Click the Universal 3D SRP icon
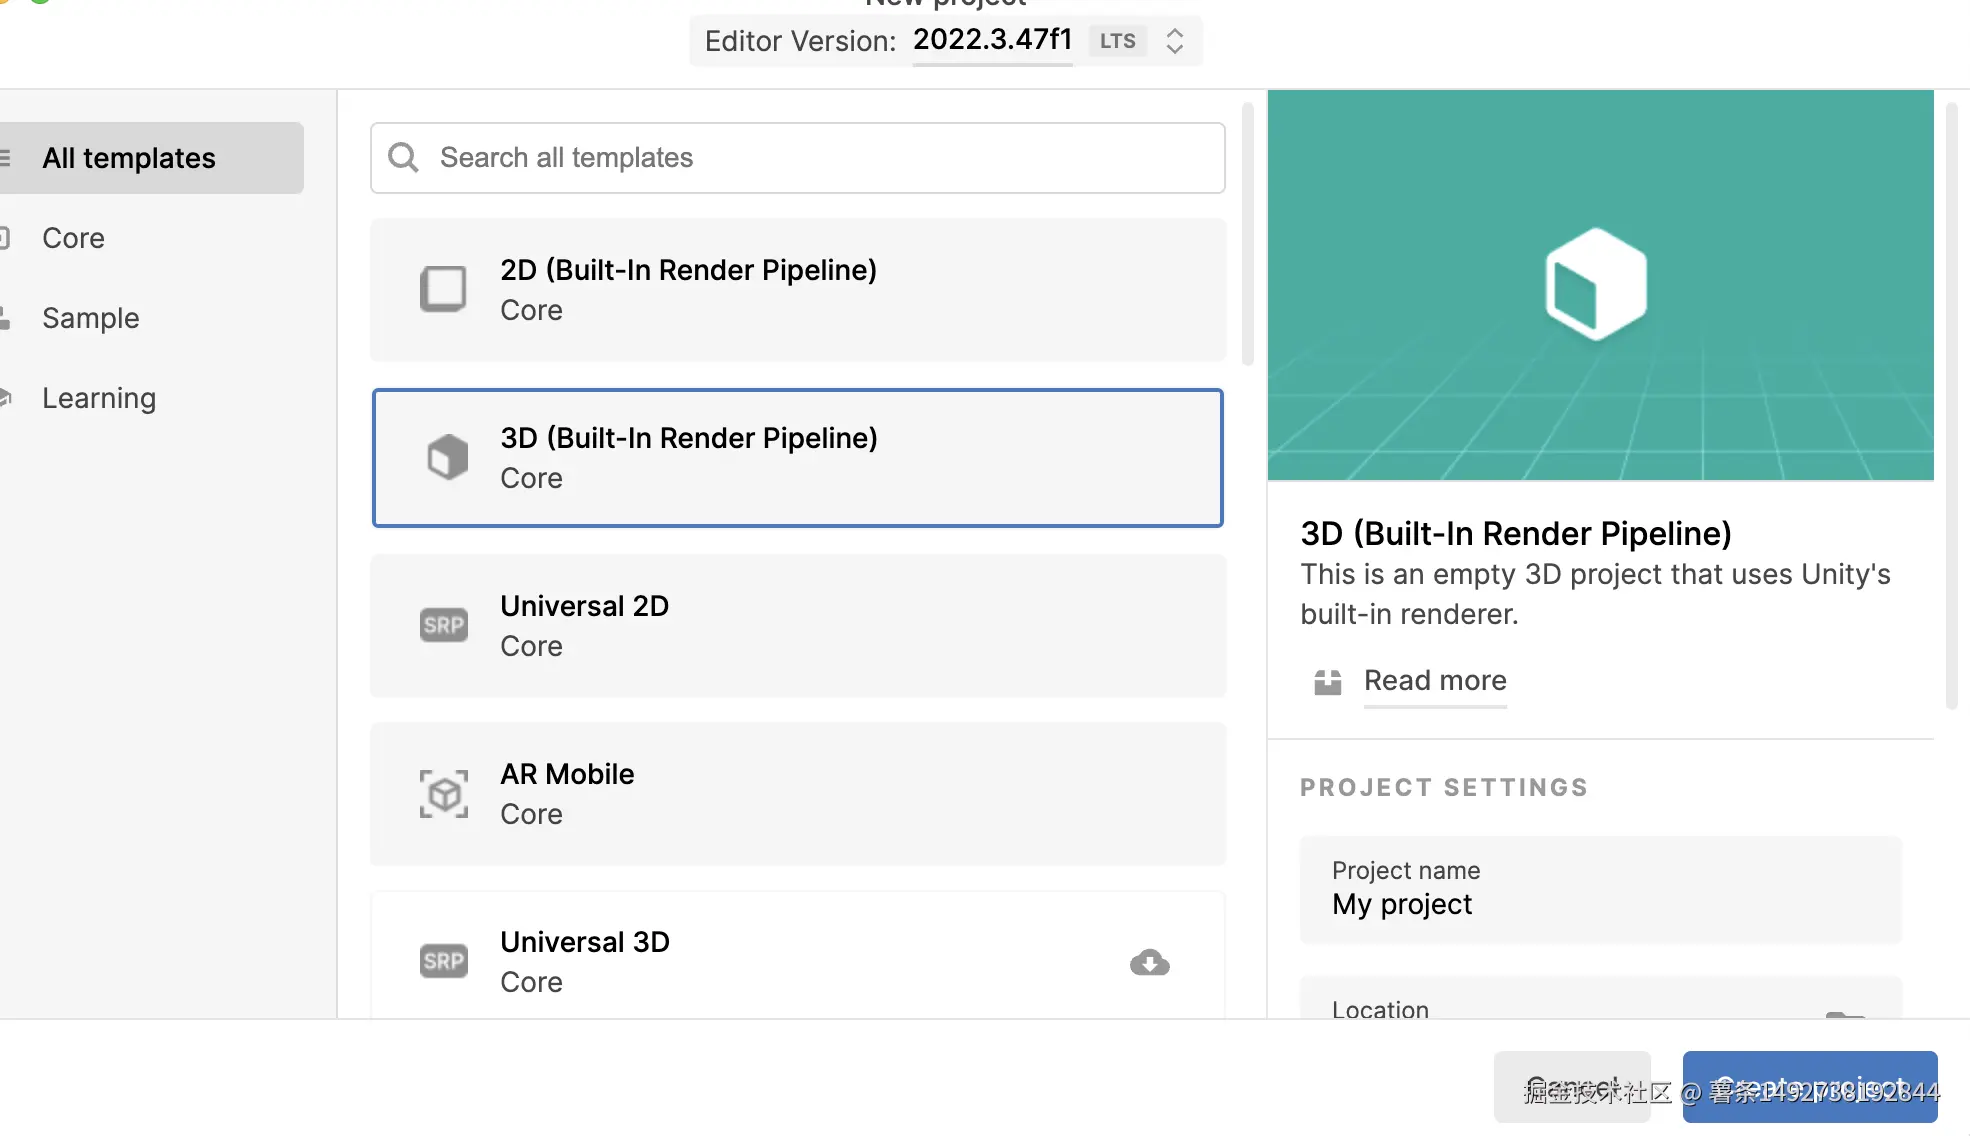Image resolution: width=1970 pixels, height=1136 pixels. click(x=443, y=961)
